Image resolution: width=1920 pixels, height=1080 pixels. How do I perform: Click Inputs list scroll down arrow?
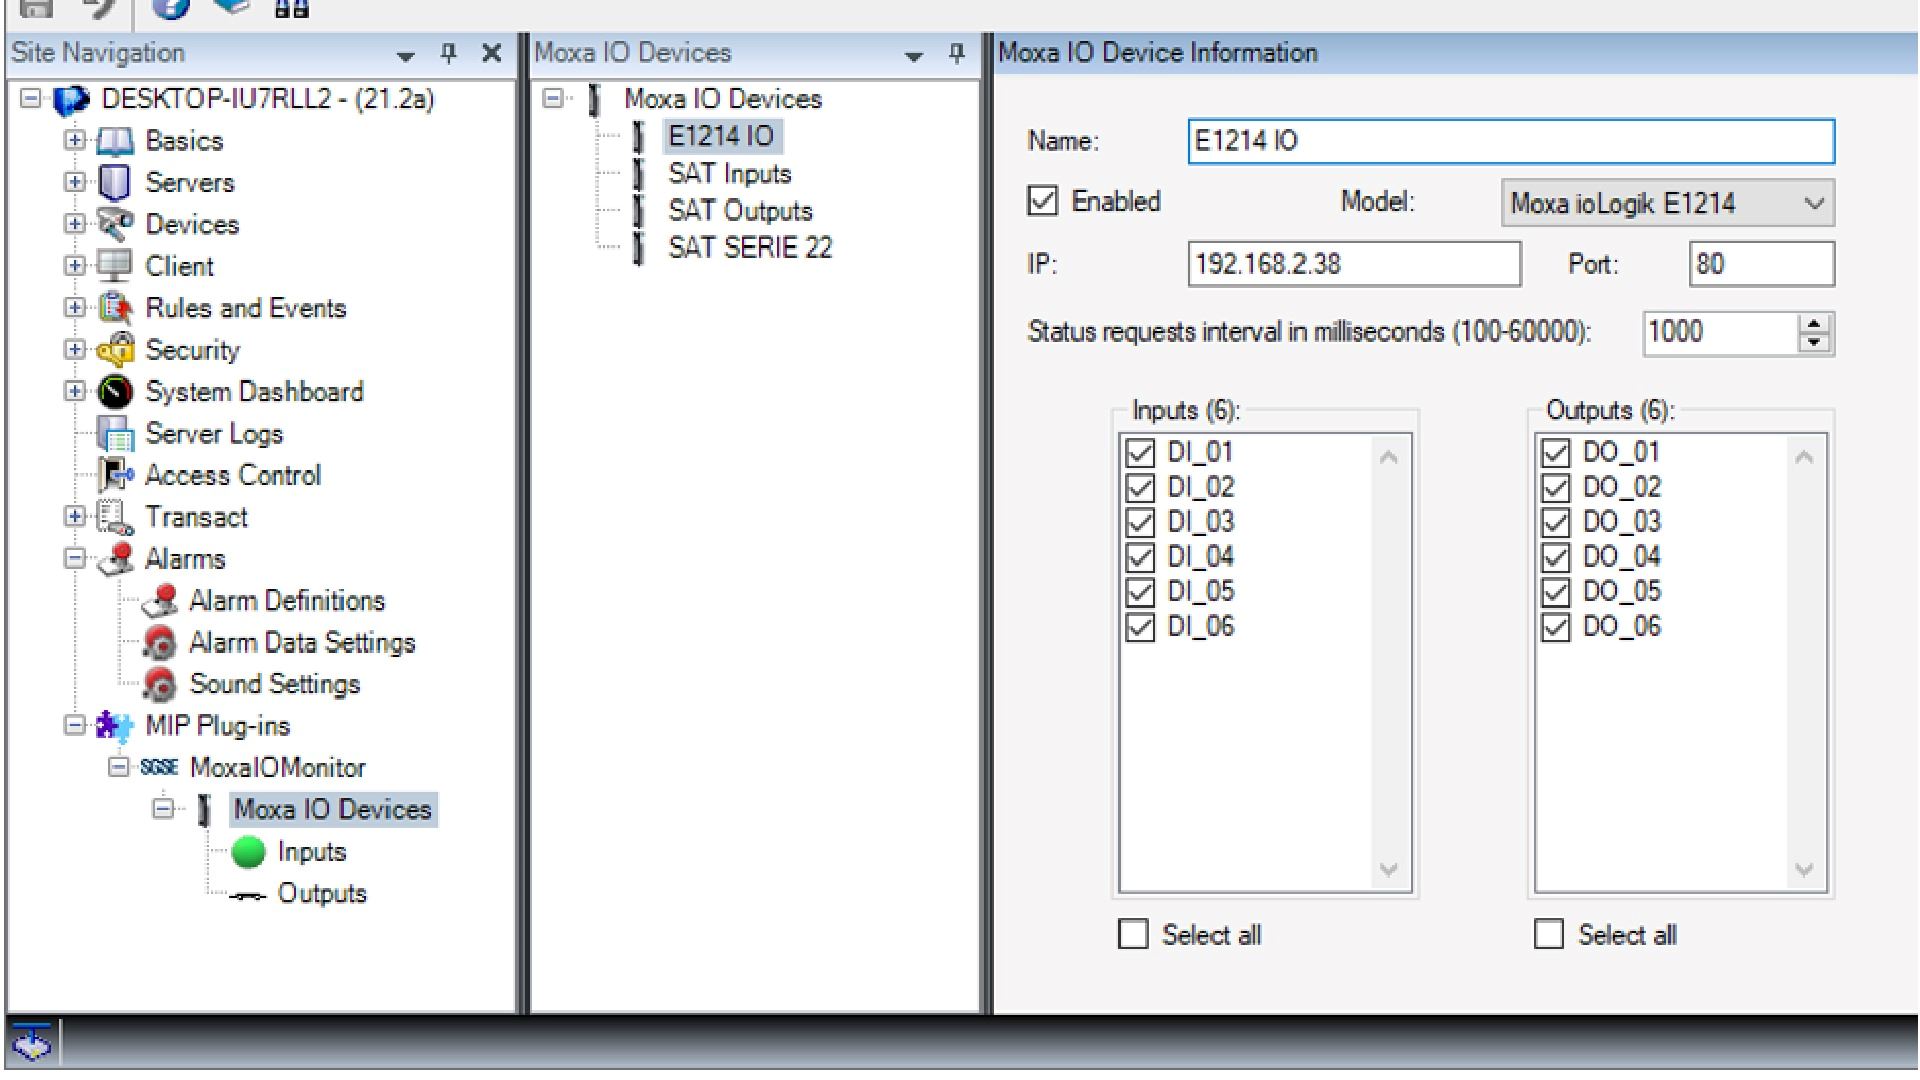click(1388, 869)
